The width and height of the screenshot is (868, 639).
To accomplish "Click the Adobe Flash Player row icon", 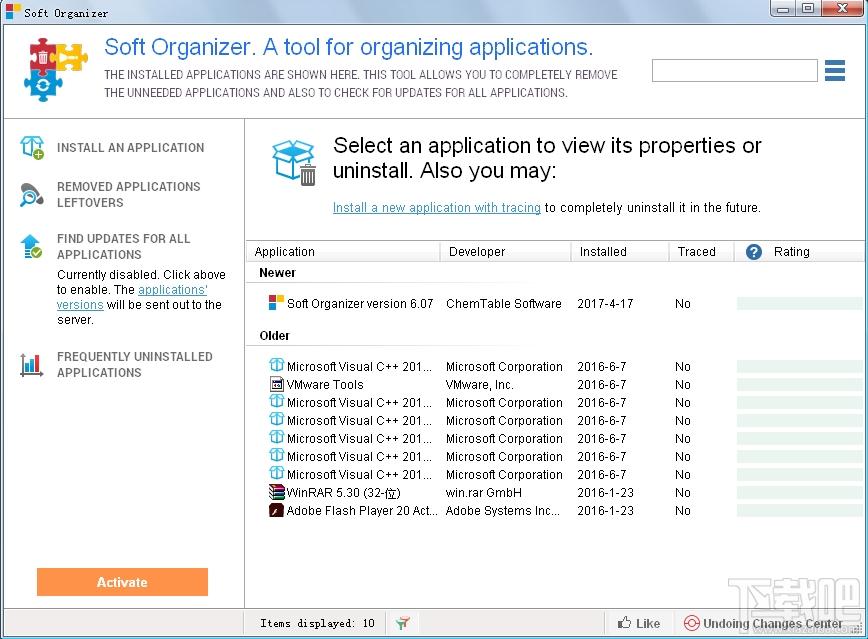I will 276,510.
